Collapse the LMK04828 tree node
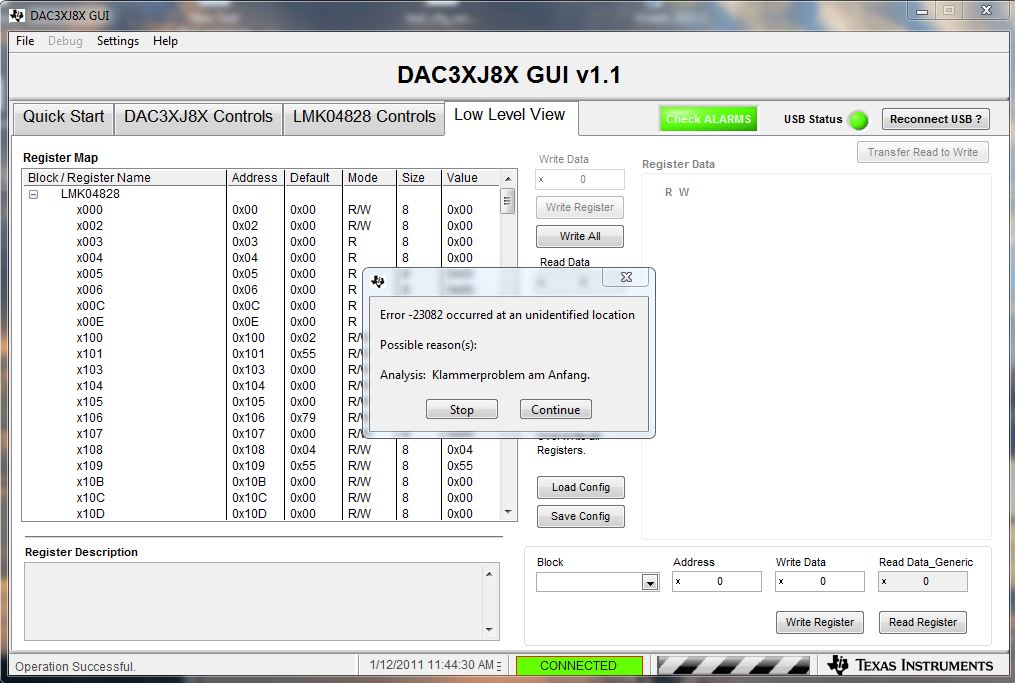Screen dimensions: 1015x683 click(x=34, y=194)
